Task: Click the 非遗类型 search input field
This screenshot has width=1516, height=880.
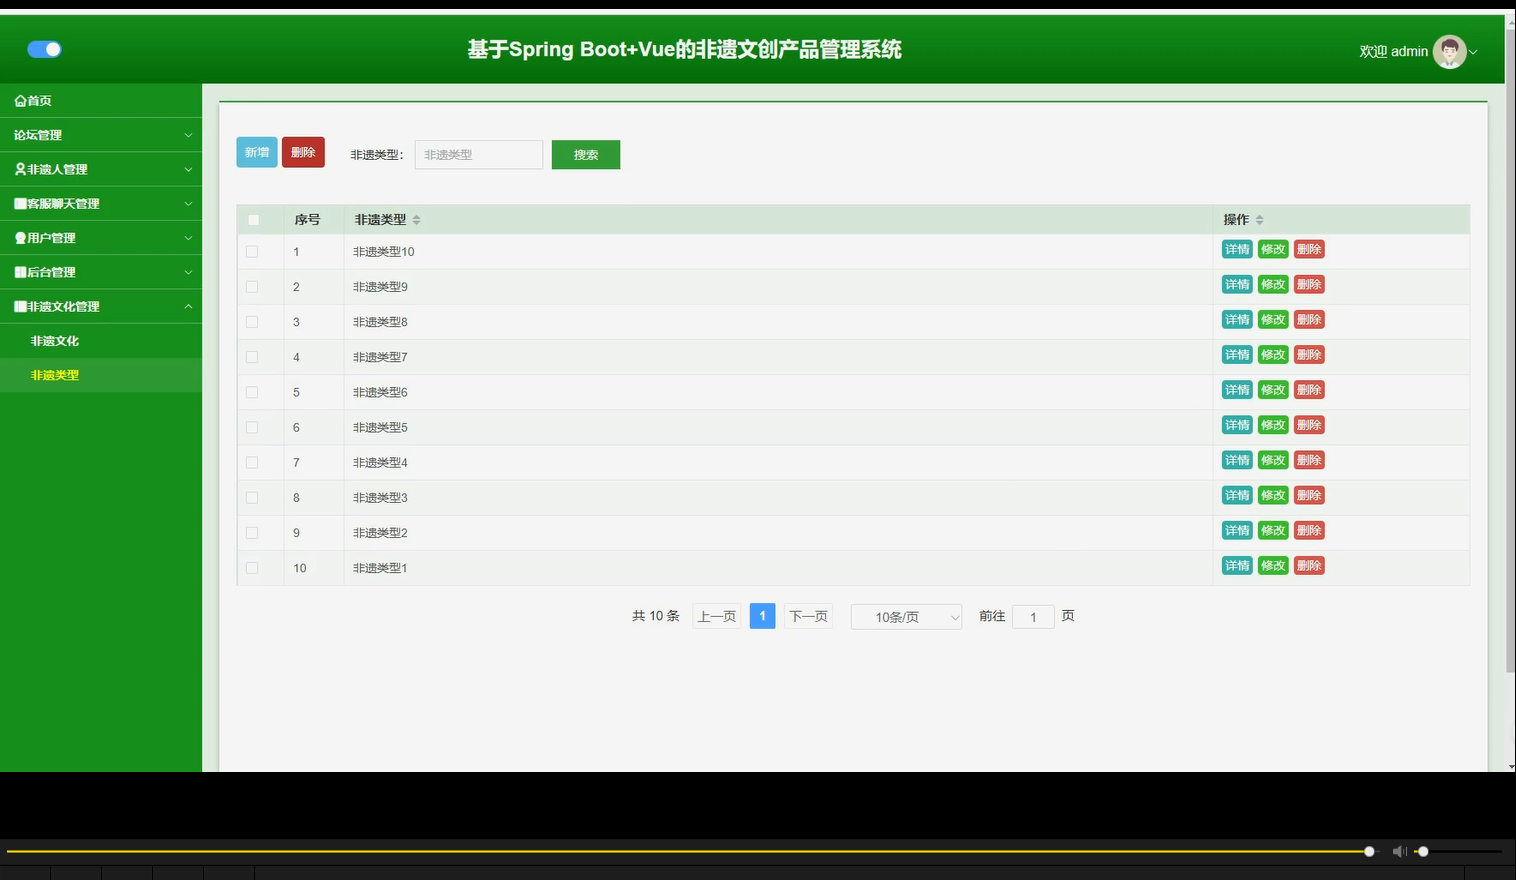Action: click(x=478, y=154)
